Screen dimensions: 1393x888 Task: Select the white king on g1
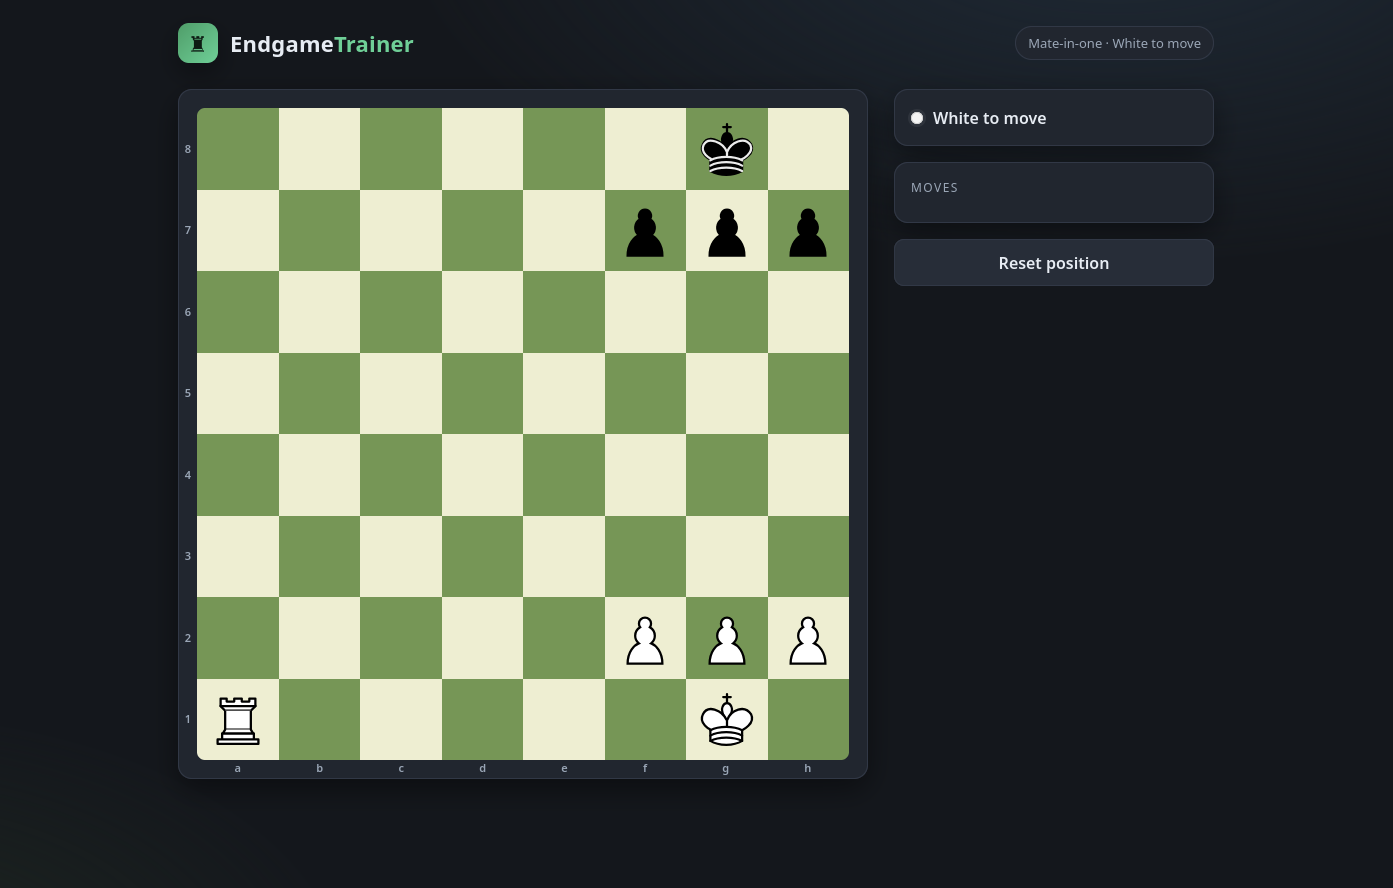[727, 720]
